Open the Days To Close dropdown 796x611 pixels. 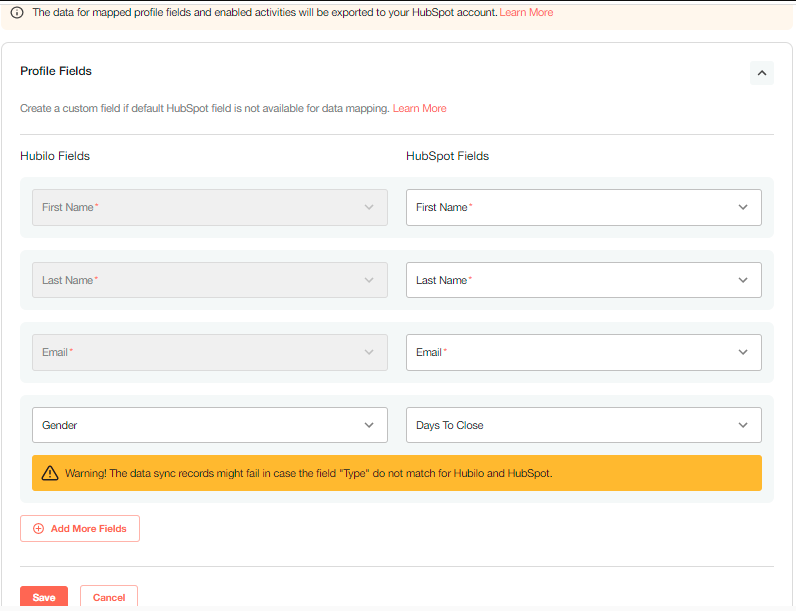point(584,425)
